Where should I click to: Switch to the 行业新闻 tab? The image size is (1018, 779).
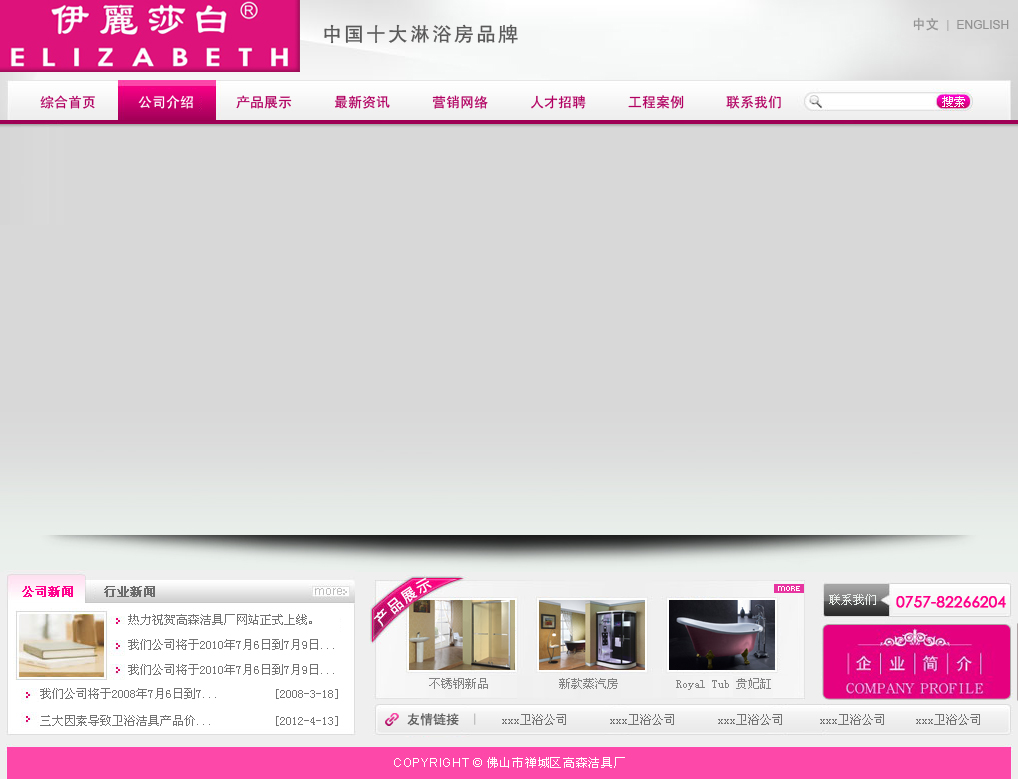click(130, 592)
